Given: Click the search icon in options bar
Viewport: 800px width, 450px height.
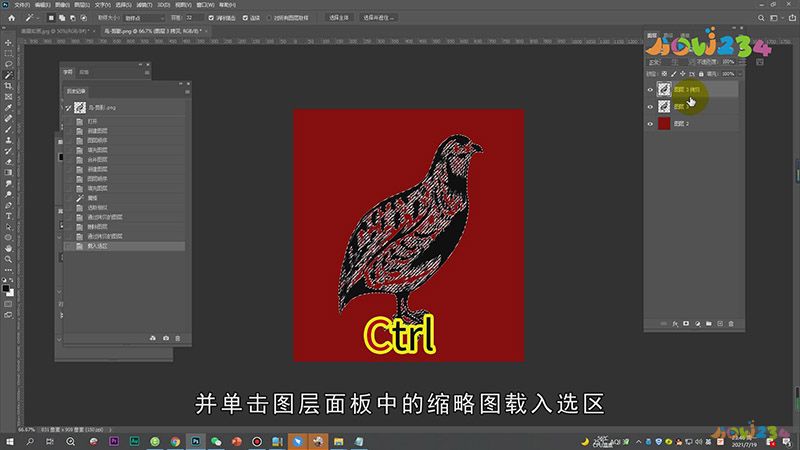Looking at the screenshot, I should coord(761,18).
